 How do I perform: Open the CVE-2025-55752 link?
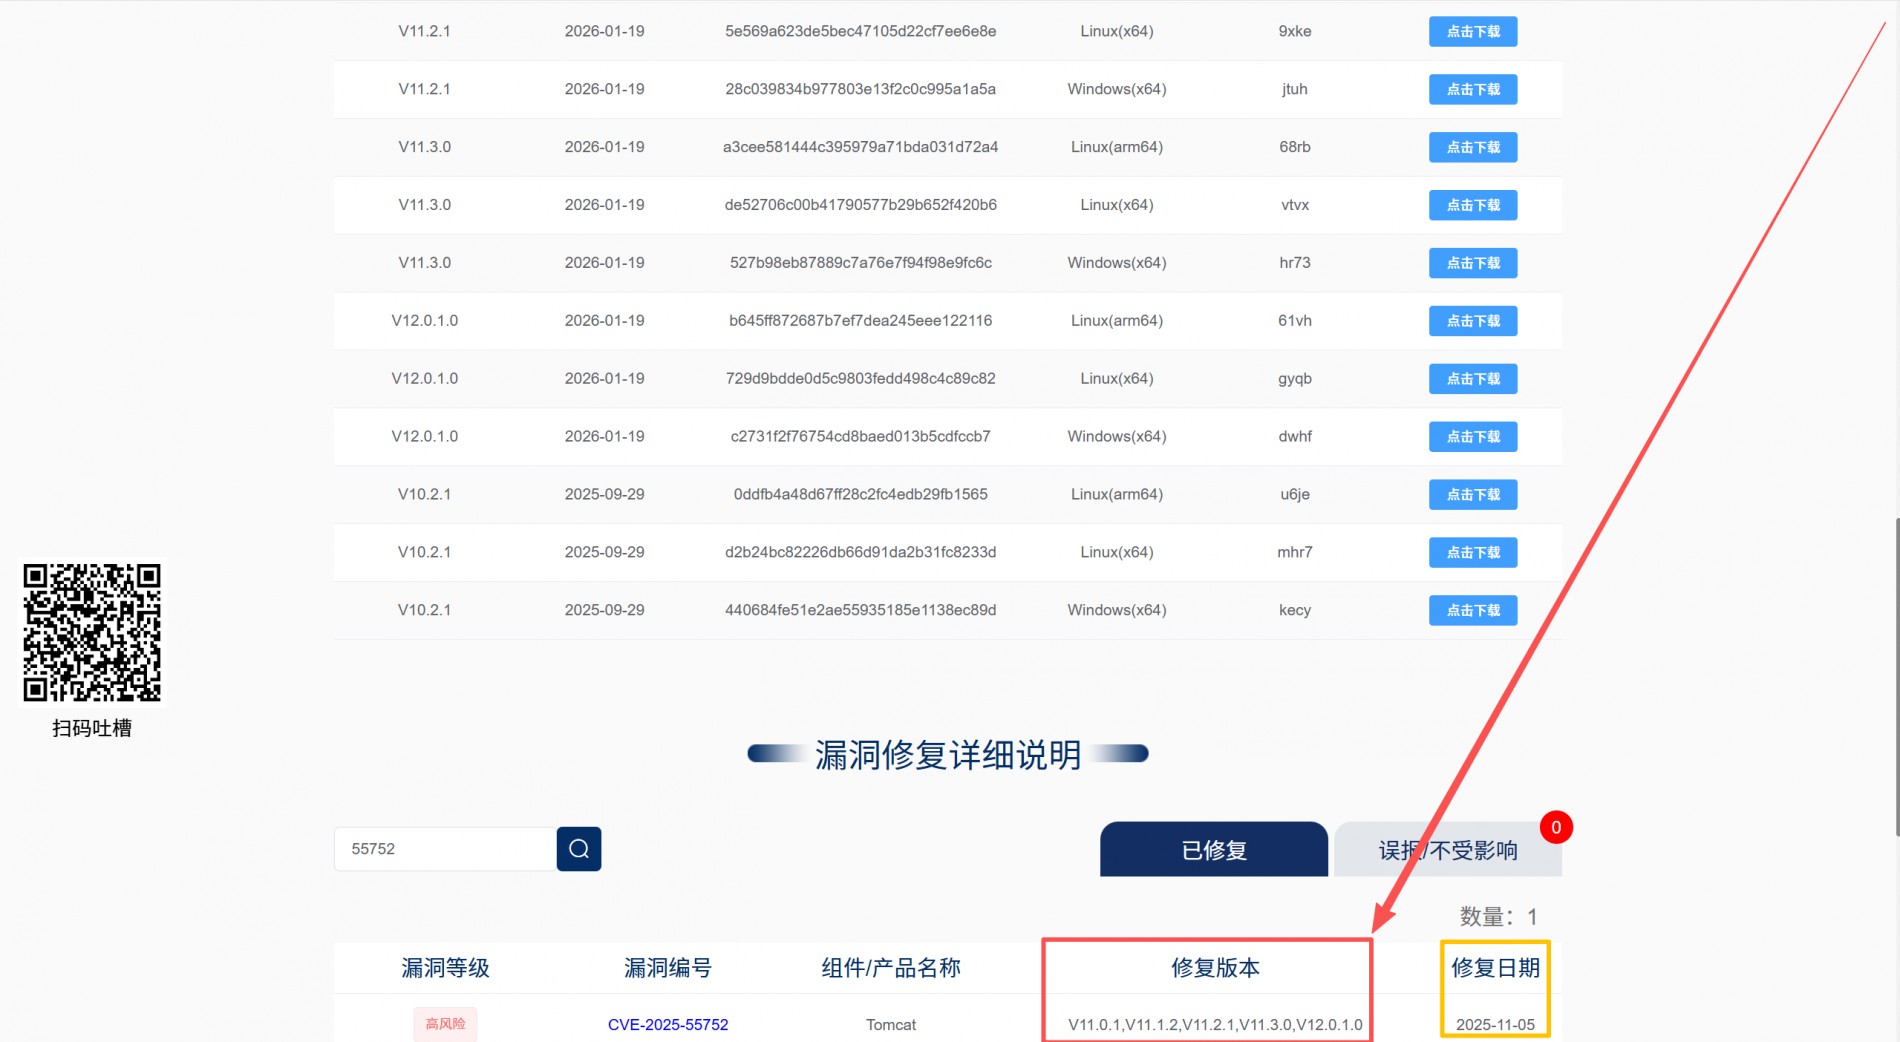(x=667, y=1024)
